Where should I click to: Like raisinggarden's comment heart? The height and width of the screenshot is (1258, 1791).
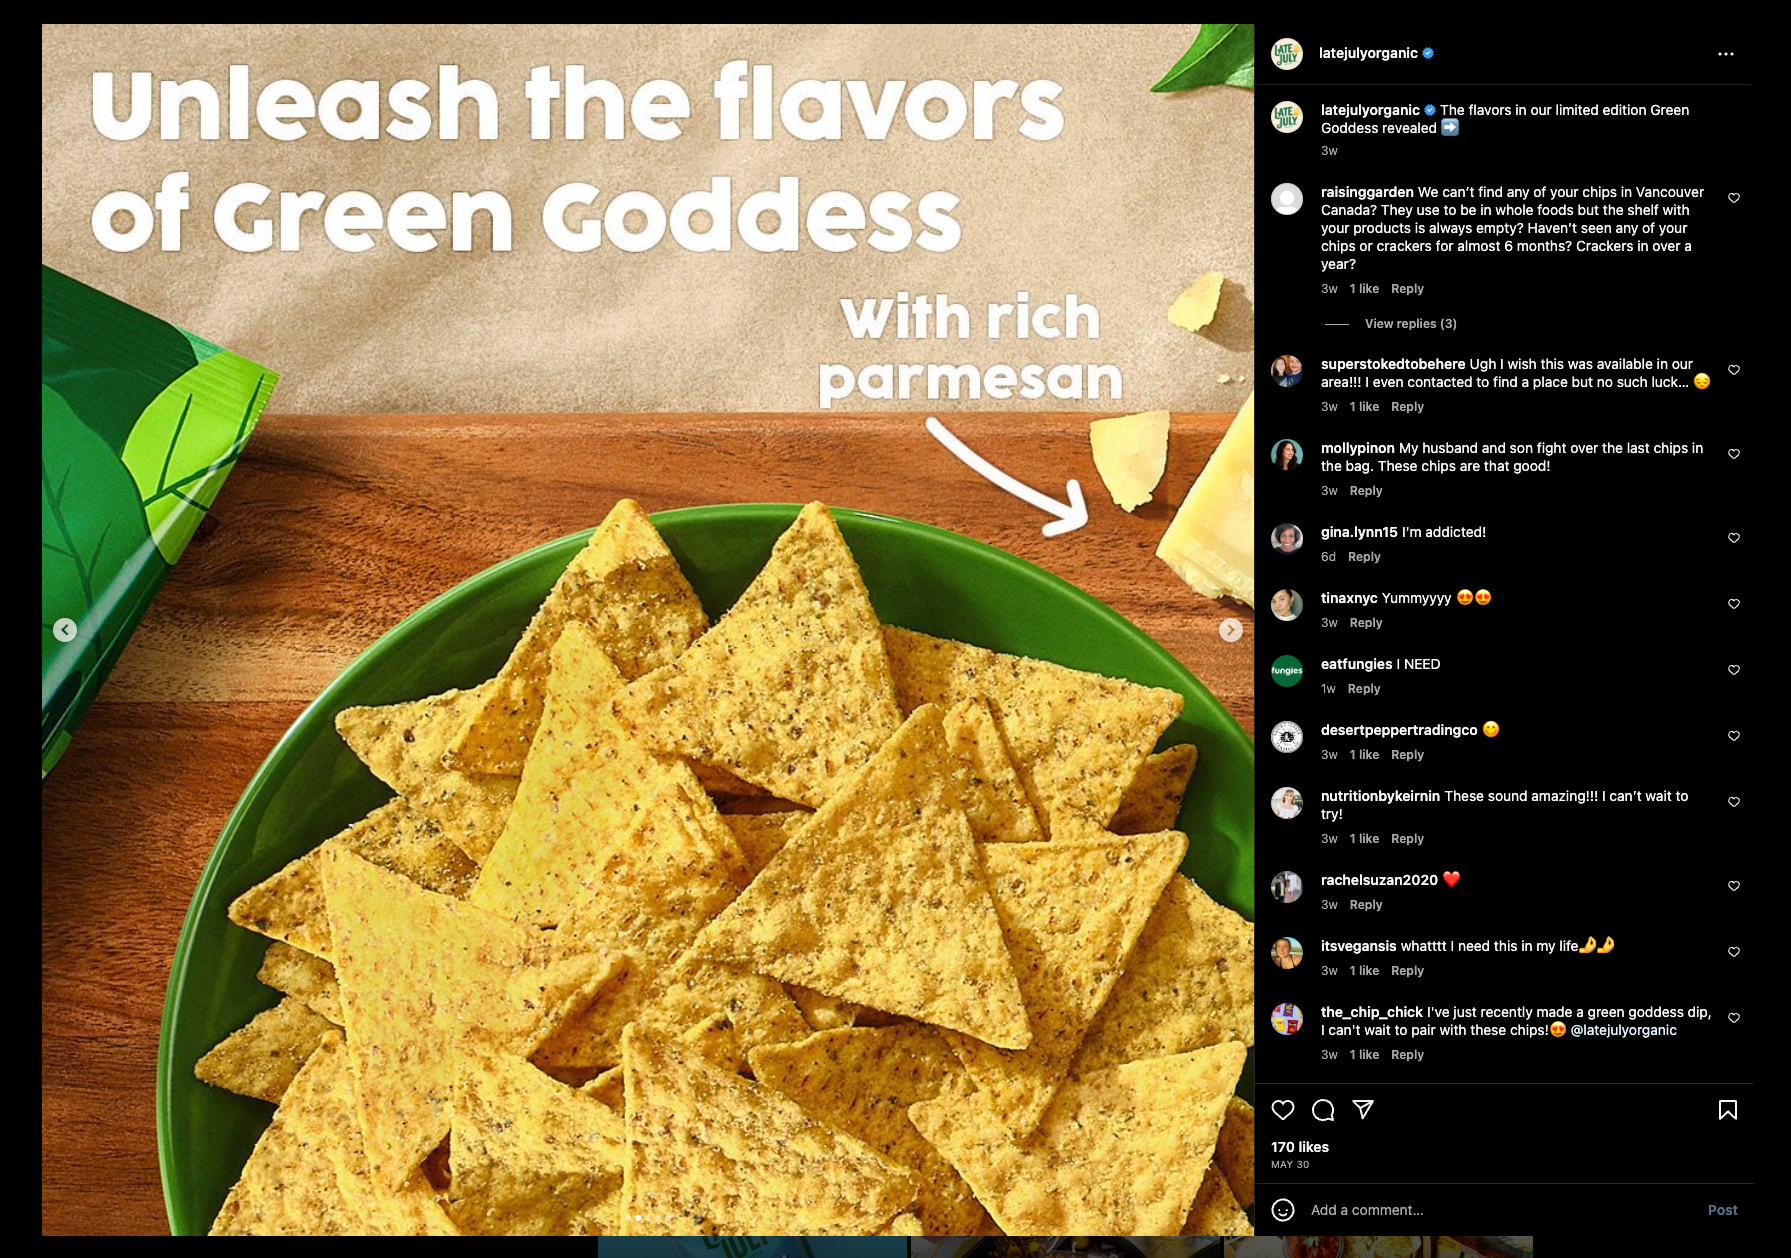(1734, 198)
